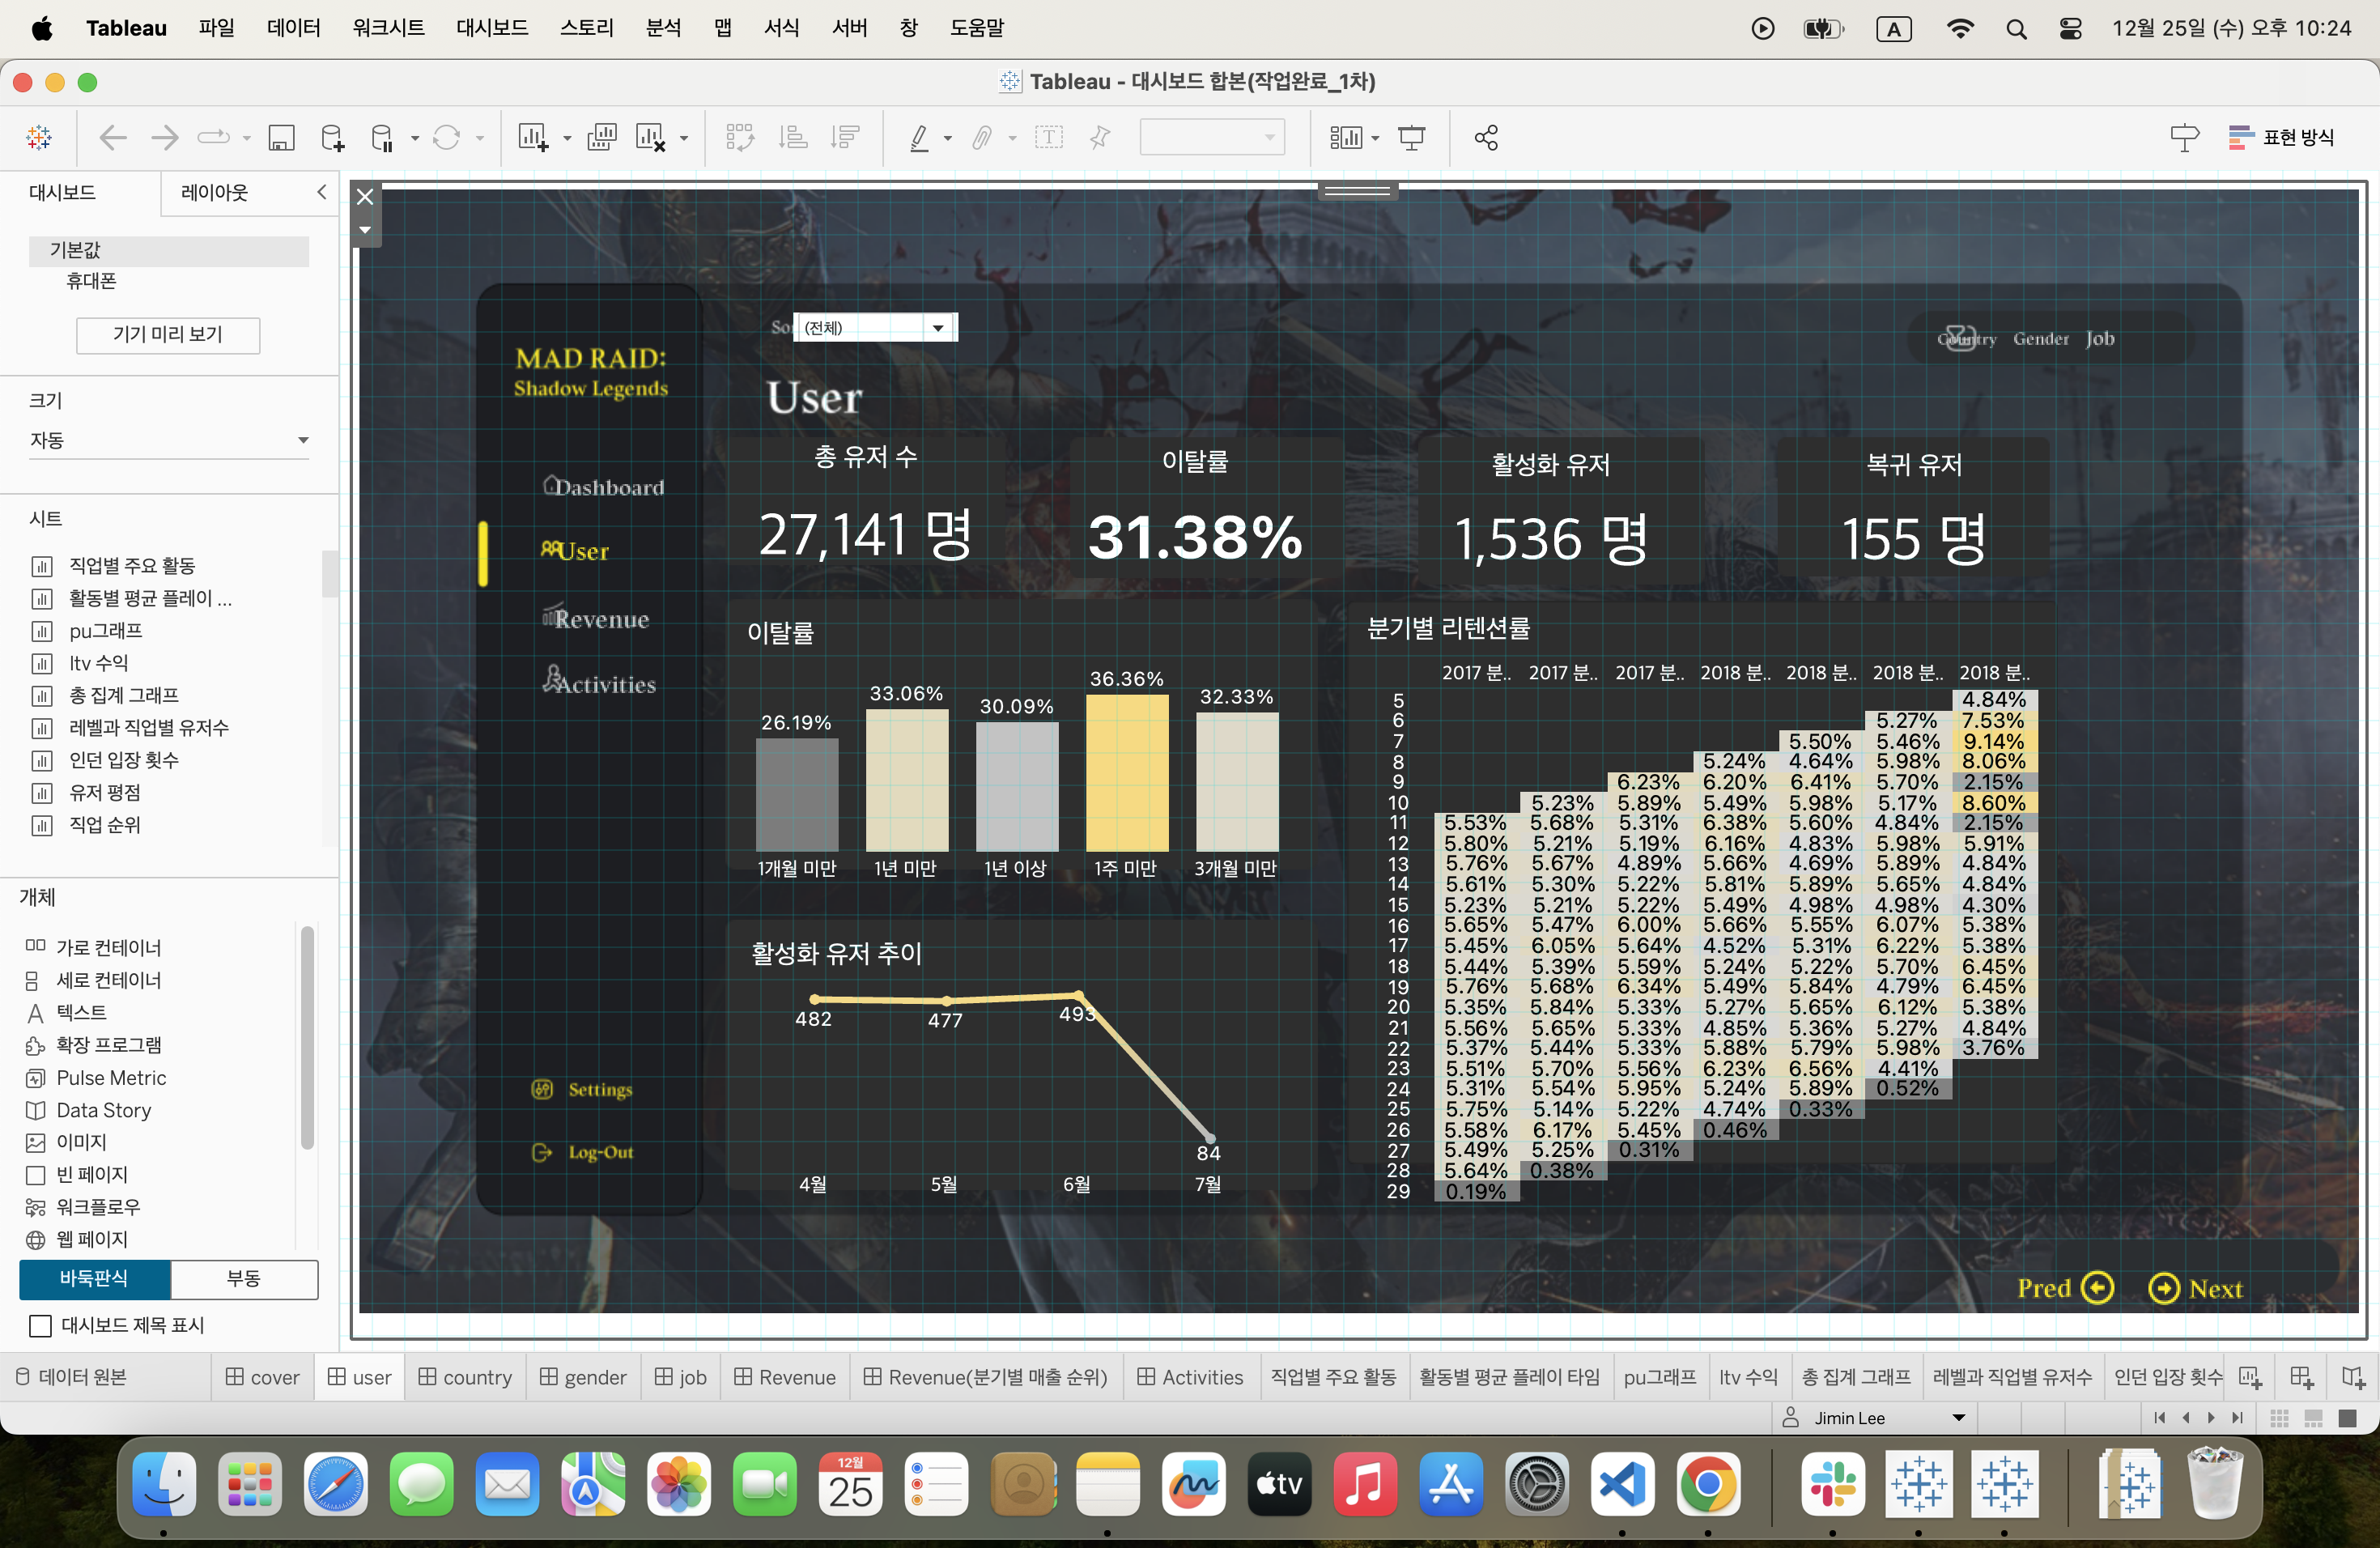Image resolution: width=2380 pixels, height=1548 pixels.
Task: Select 레벨과 직업별 유저수 in sheet list
Action: [x=149, y=728]
